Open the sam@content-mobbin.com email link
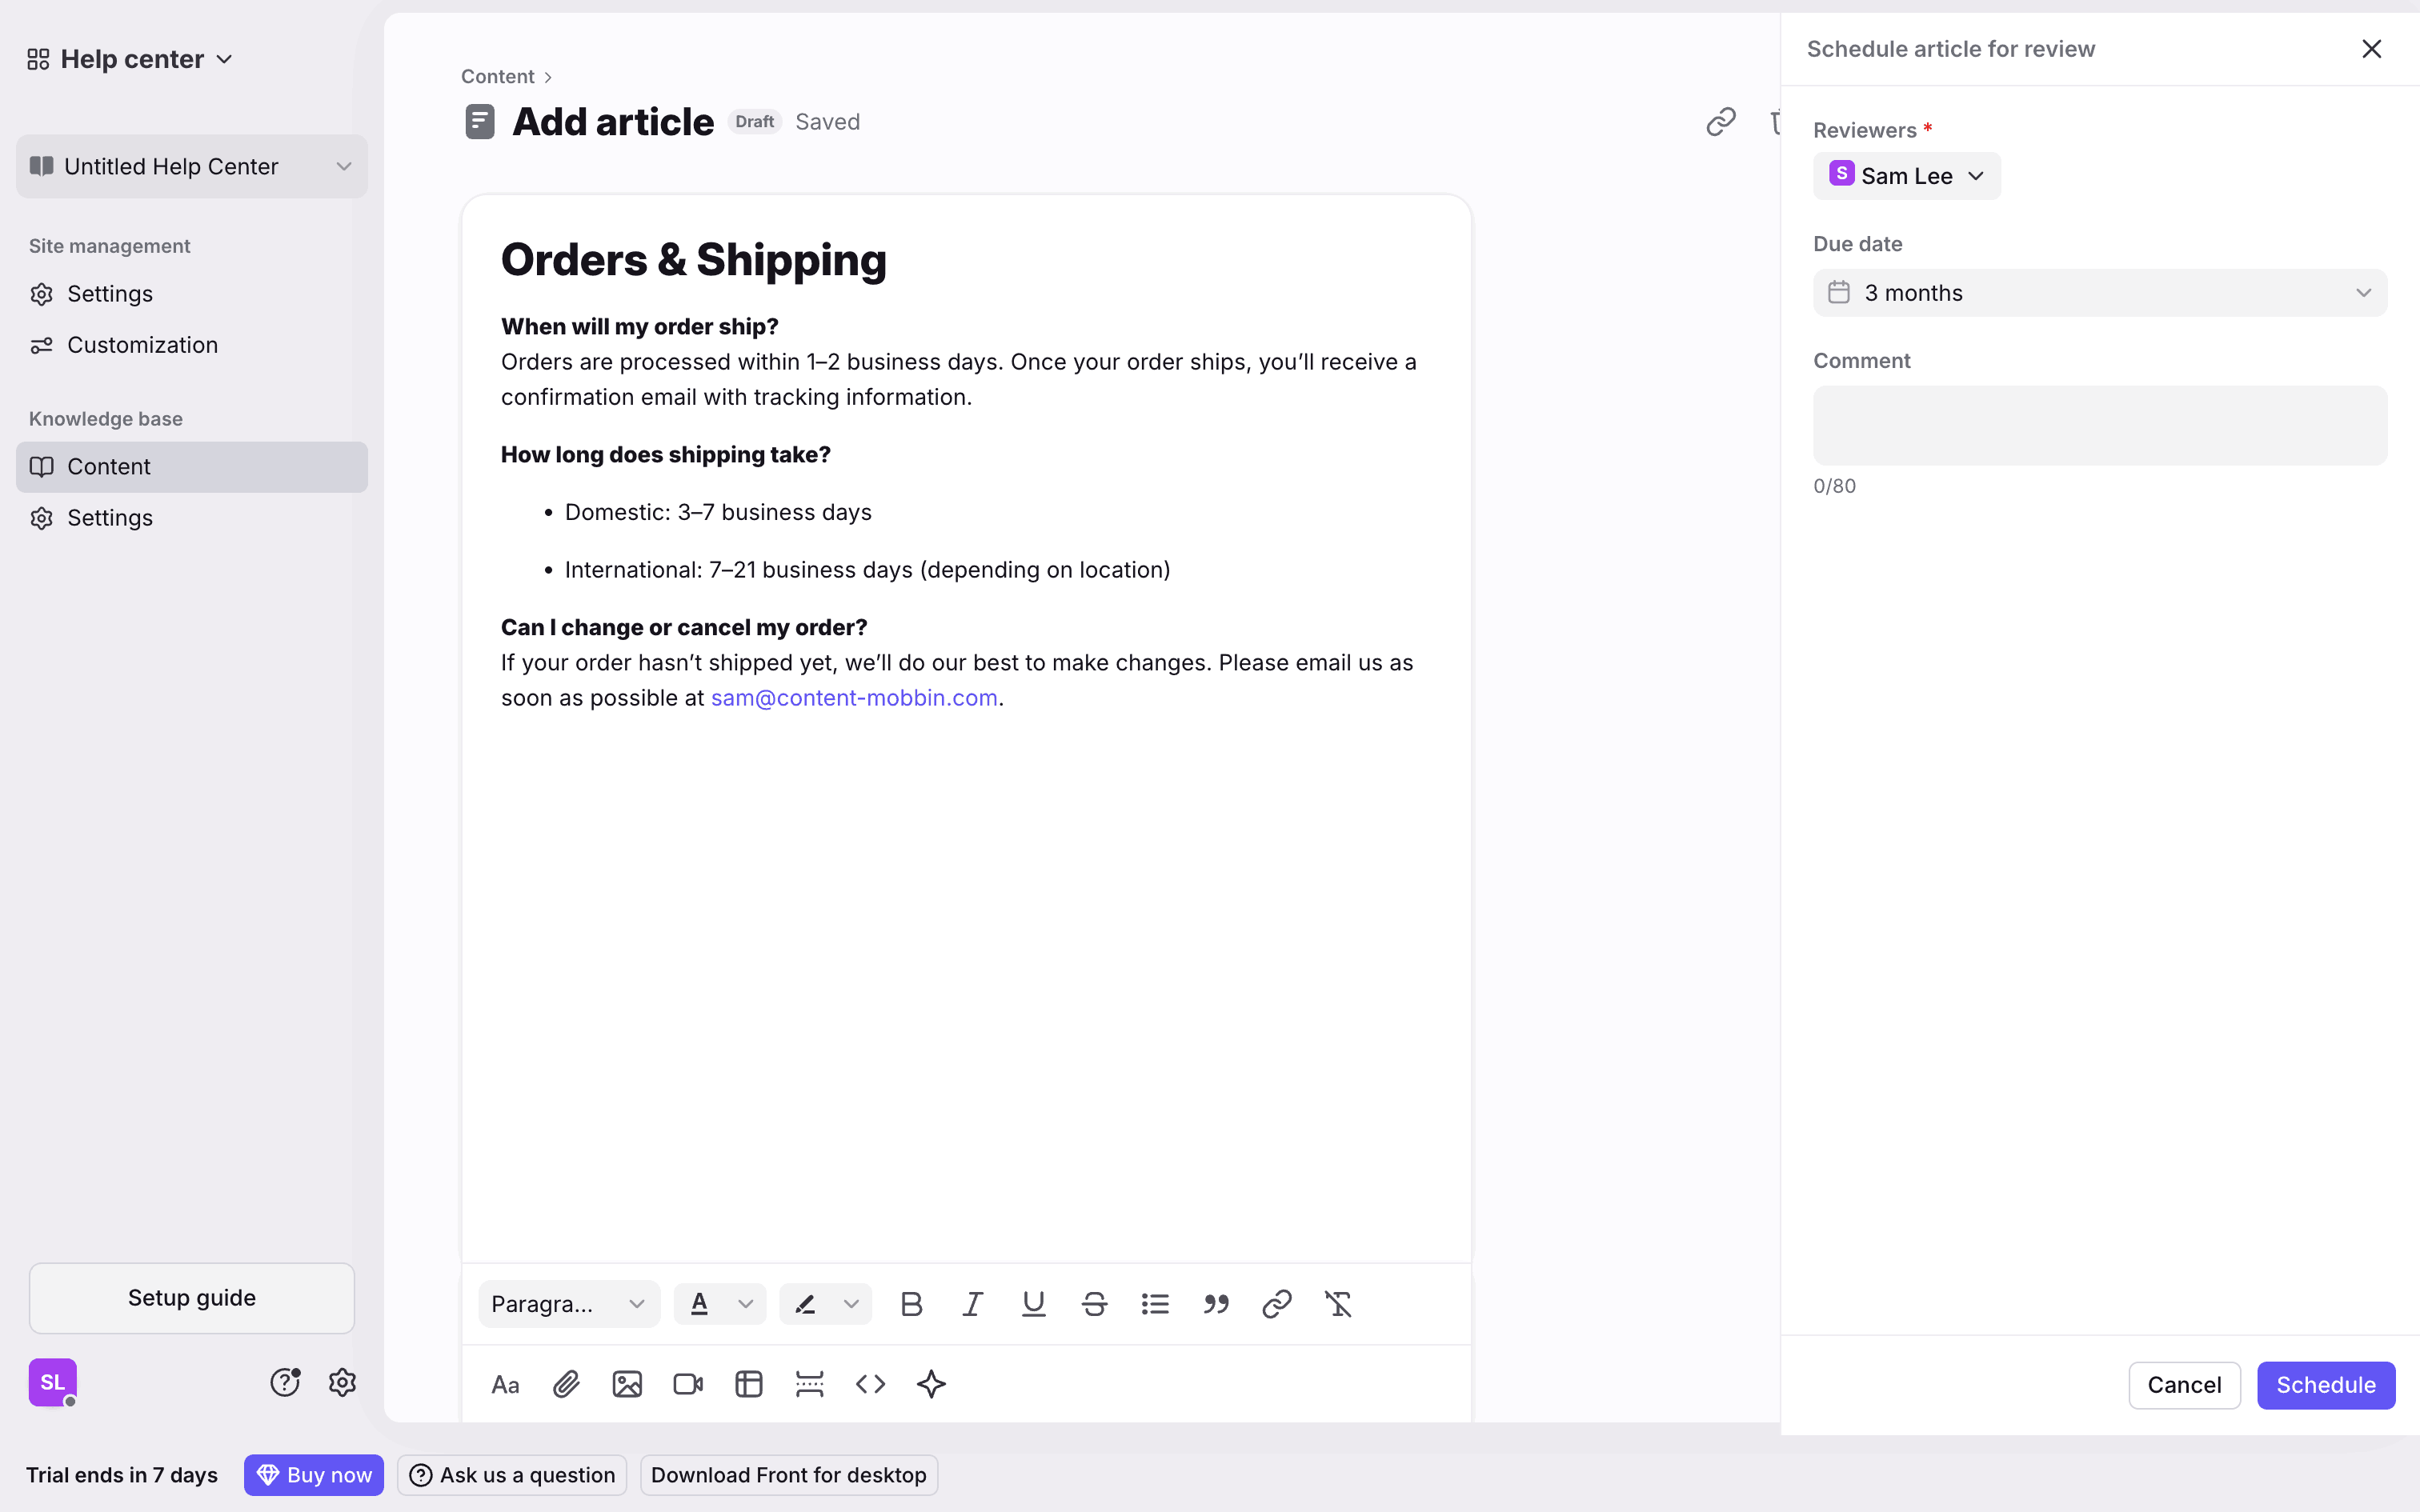2420x1512 pixels. (854, 698)
